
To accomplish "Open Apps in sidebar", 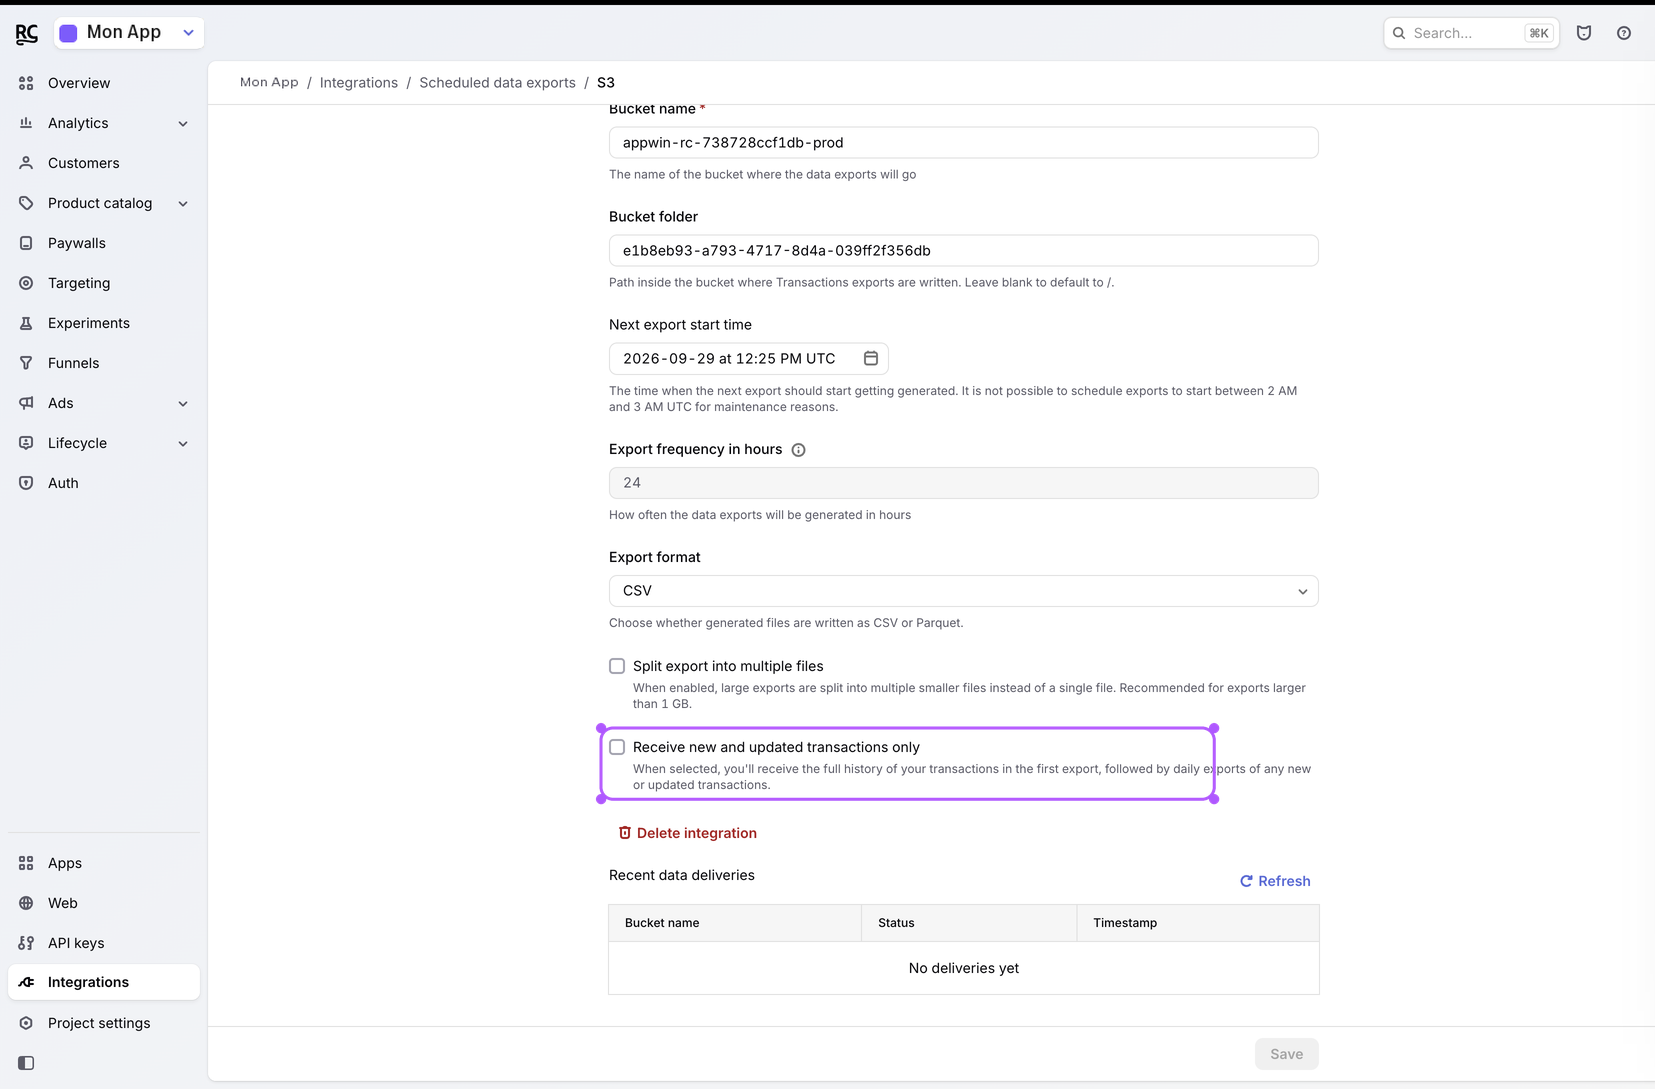I will (104, 863).
